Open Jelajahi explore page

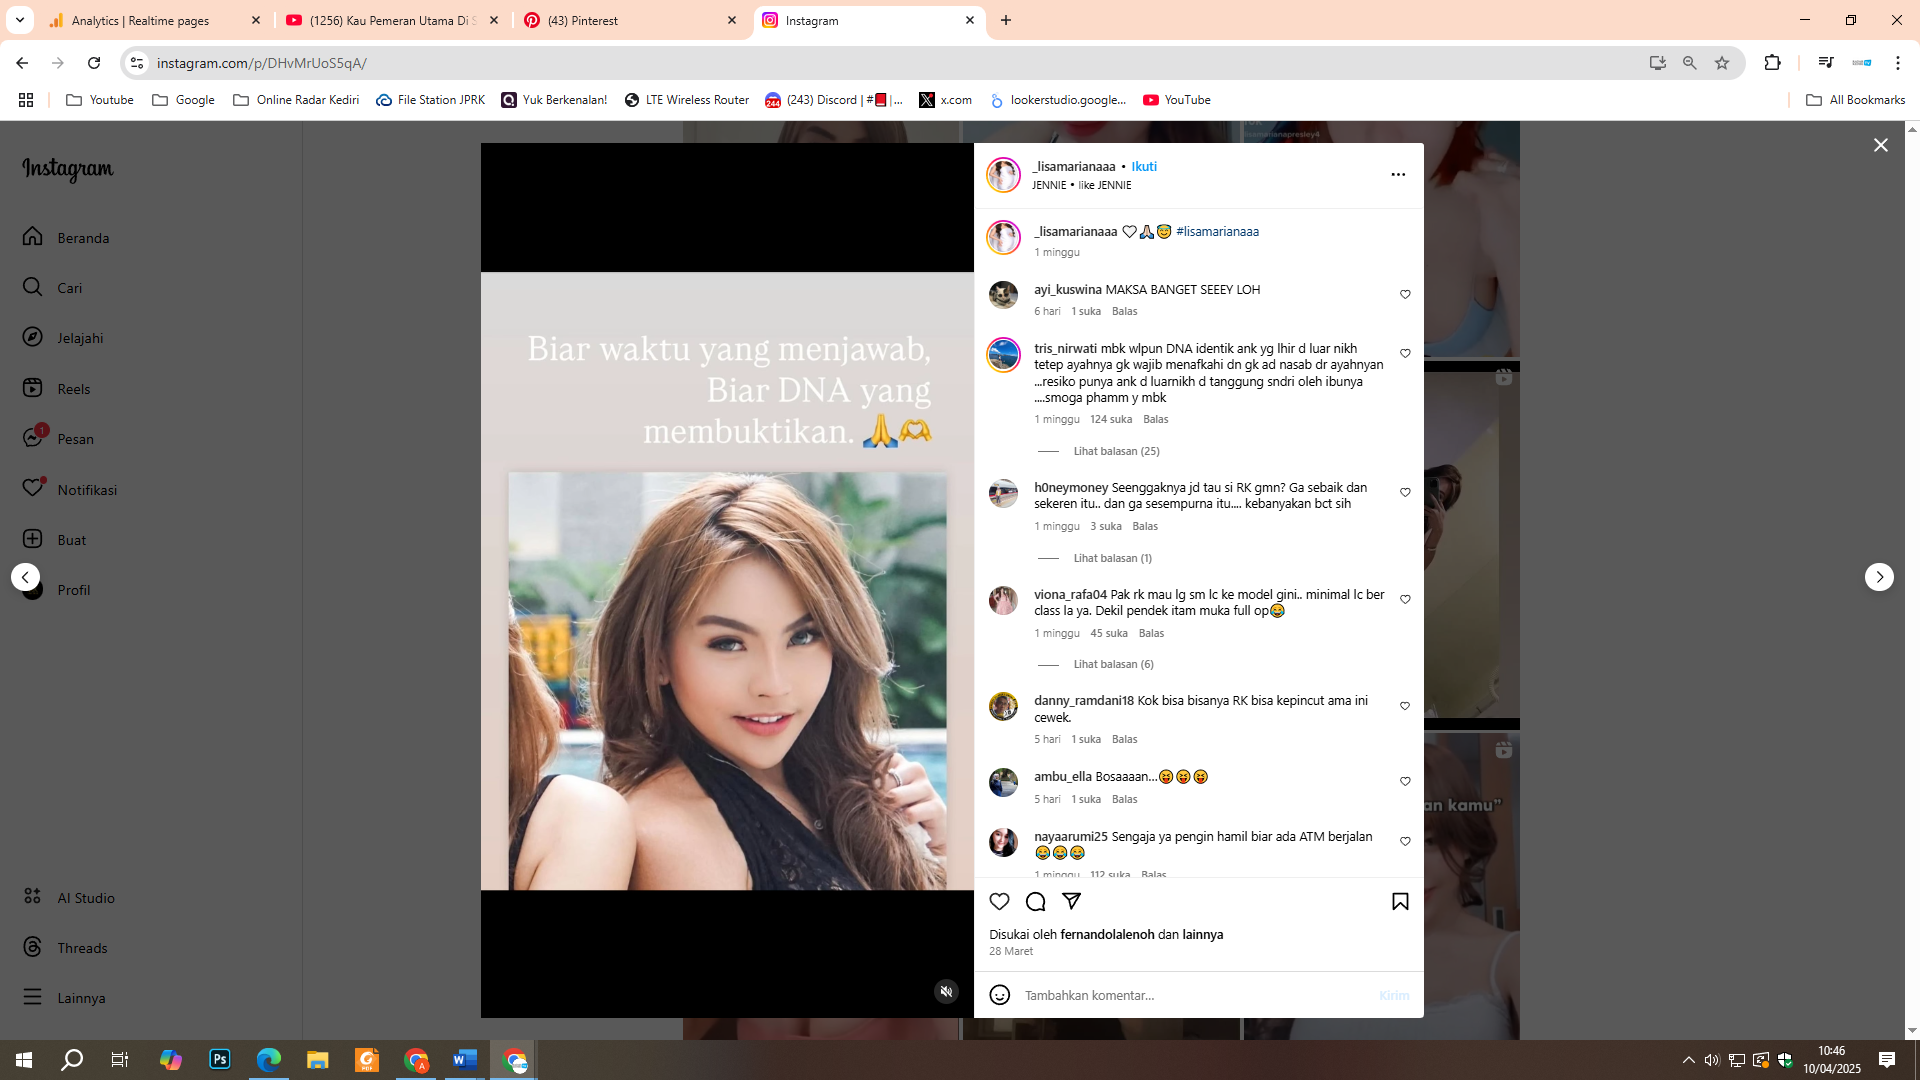tap(63, 337)
